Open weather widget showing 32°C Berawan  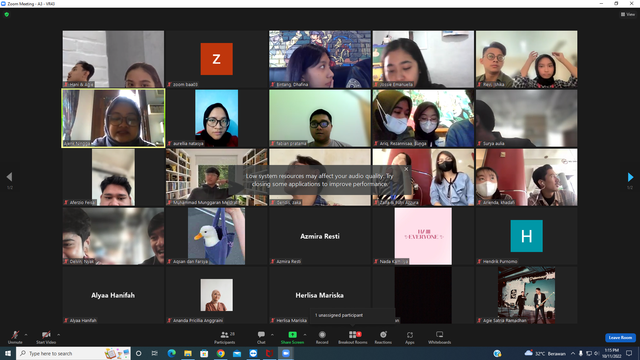pos(545,353)
